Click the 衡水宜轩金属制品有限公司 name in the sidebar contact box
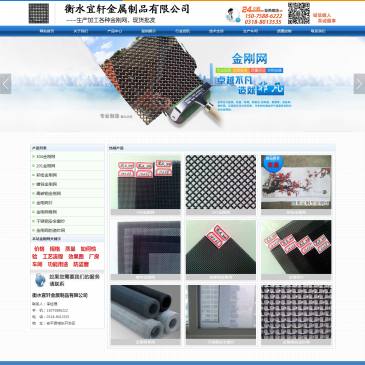The height and width of the screenshot is (365, 365). tap(60, 295)
